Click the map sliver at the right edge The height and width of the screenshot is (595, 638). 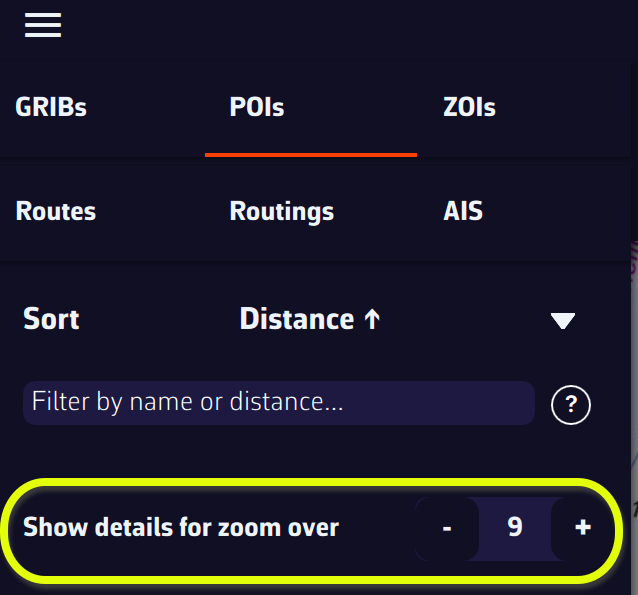tap(634, 400)
